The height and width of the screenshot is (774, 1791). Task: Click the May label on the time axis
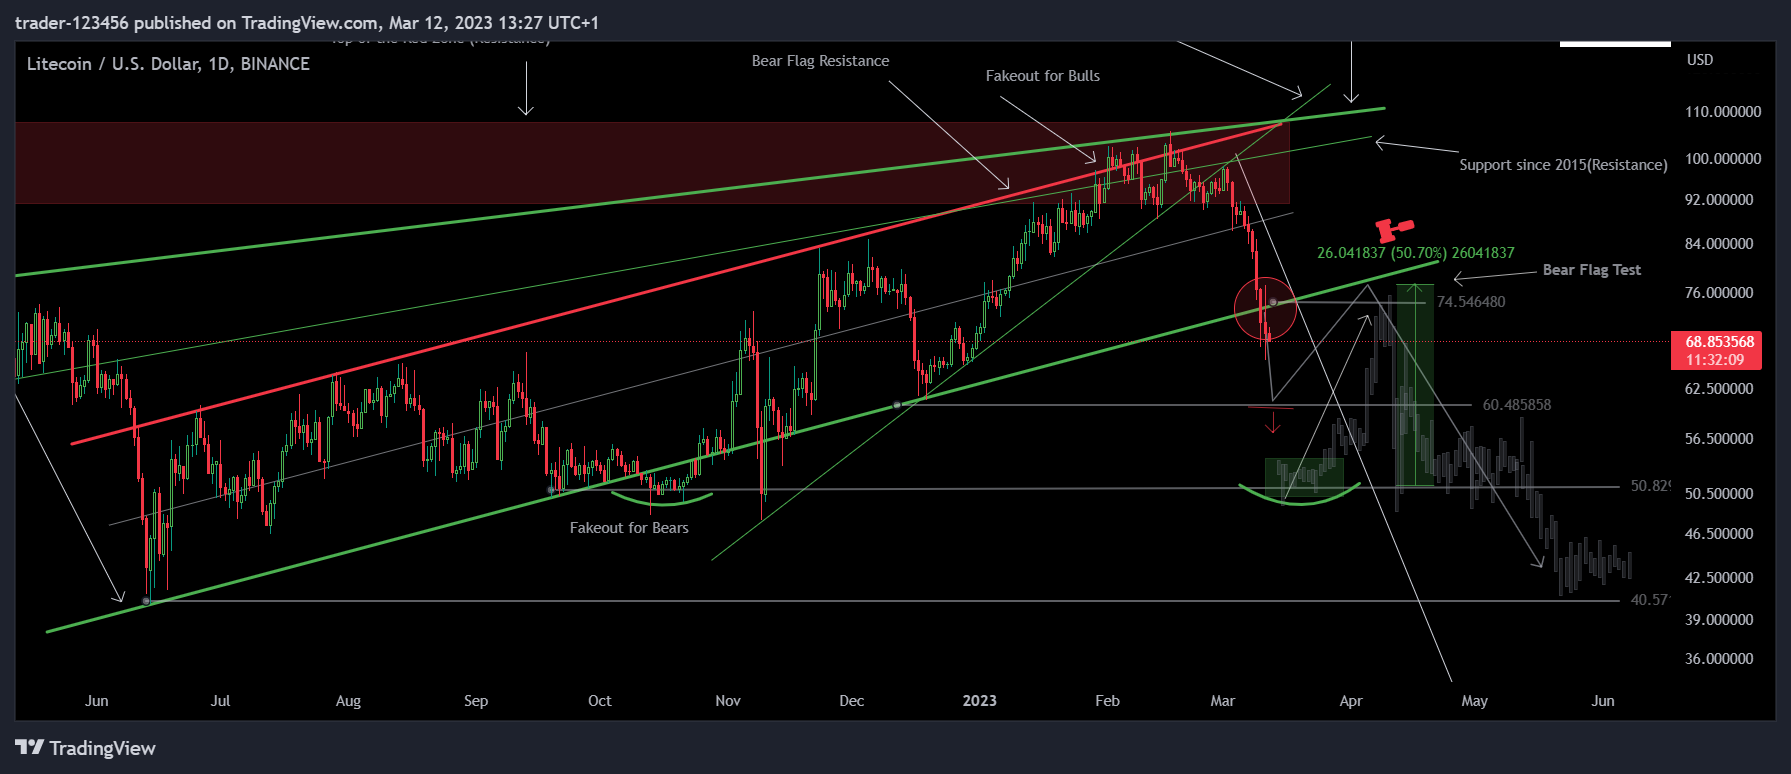point(1475,701)
